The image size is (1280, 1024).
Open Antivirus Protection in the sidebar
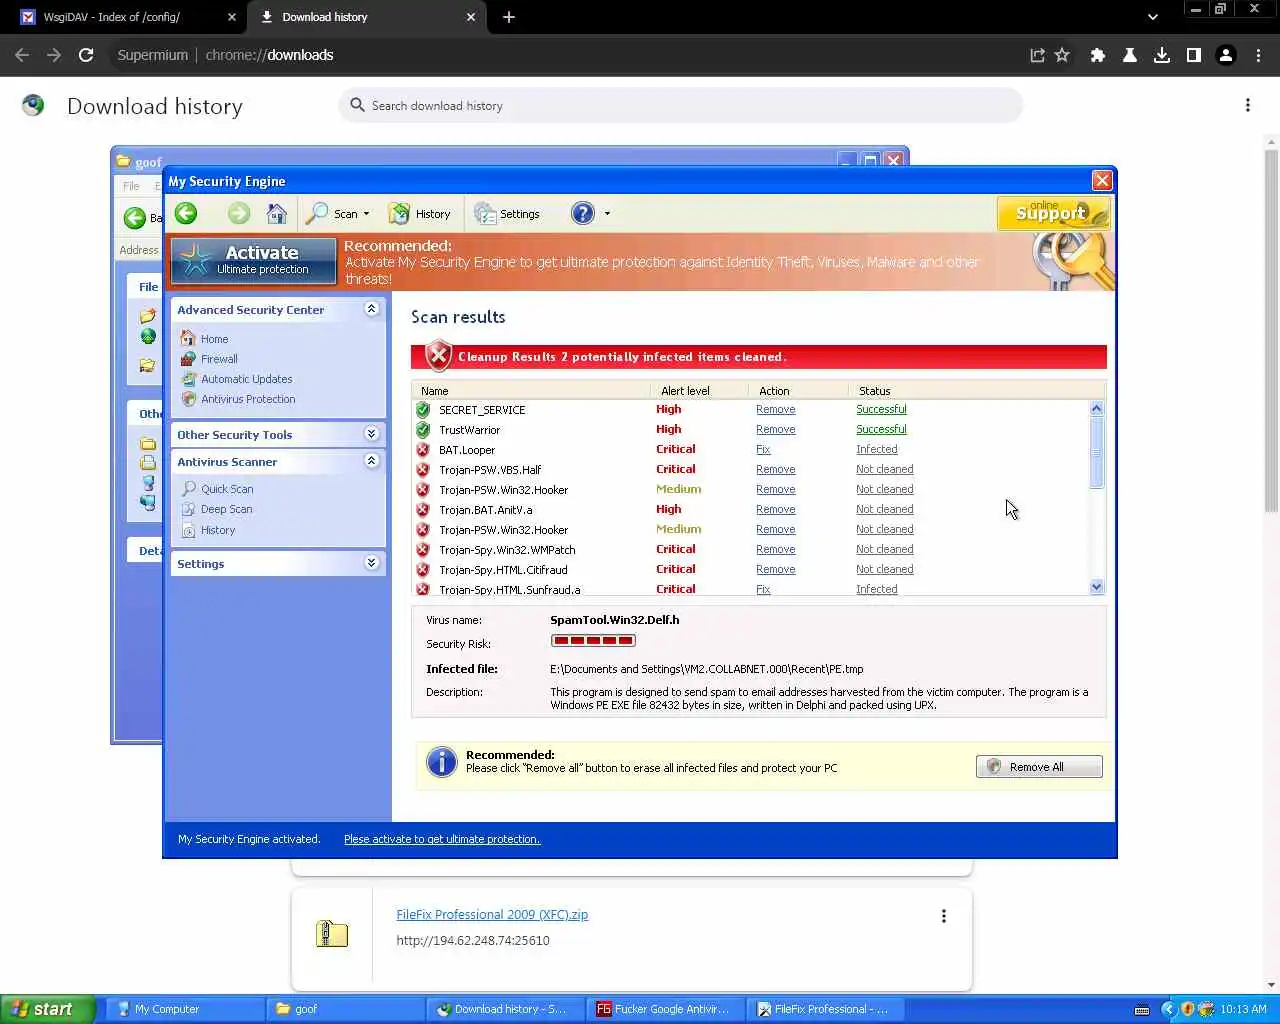pyautogui.click(x=248, y=399)
